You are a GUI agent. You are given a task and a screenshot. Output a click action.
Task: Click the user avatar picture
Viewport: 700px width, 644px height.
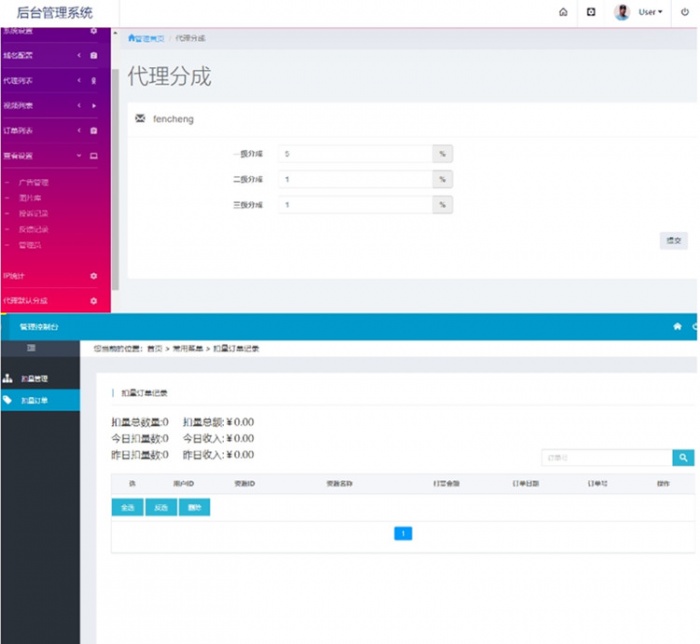tap(621, 12)
